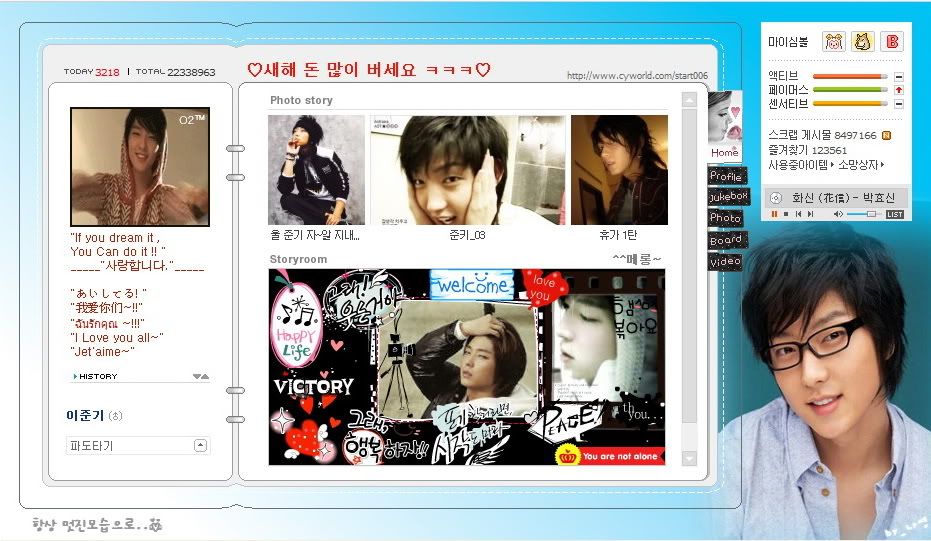The image size is (931, 541).
Task: Click the red B symbol icon
Action: 891,42
